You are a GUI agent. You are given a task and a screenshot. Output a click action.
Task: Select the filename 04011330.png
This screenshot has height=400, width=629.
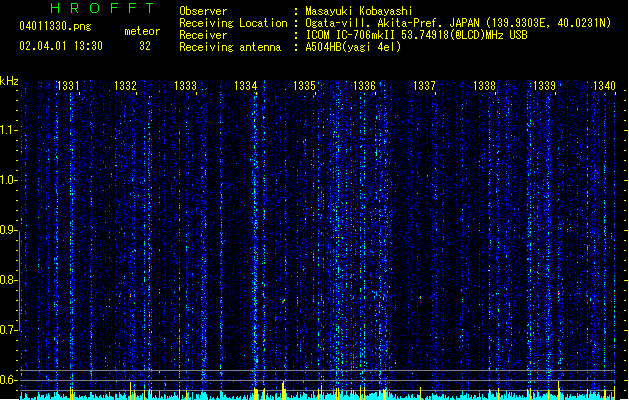point(55,26)
